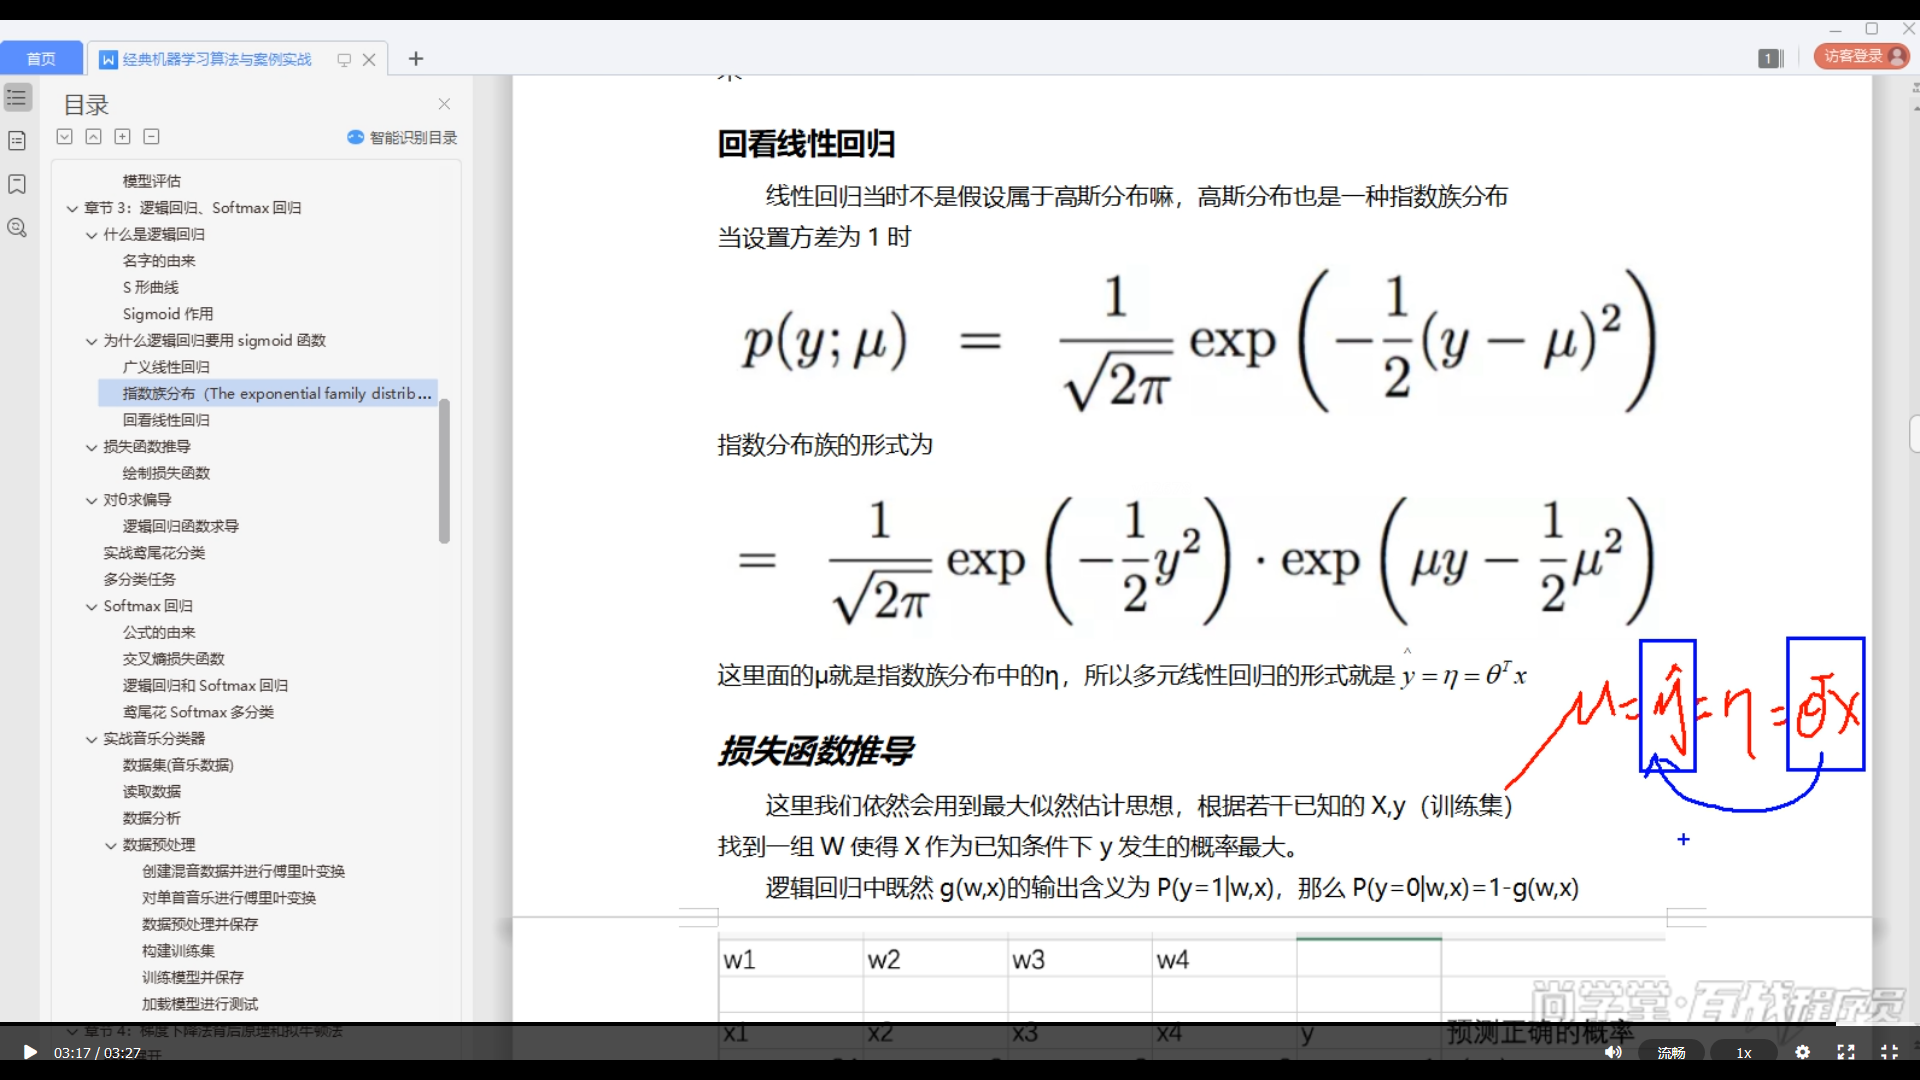Go to 创建混音数据并进行傅里叶变换 in outline
The width and height of the screenshot is (1920, 1080).
click(x=243, y=871)
